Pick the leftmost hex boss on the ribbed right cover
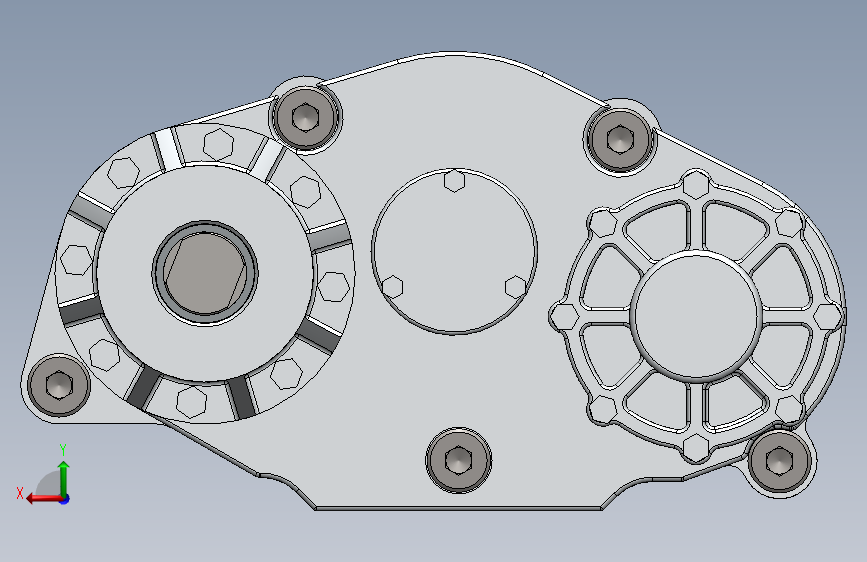The width and height of the screenshot is (867, 562). pyautogui.click(x=565, y=316)
